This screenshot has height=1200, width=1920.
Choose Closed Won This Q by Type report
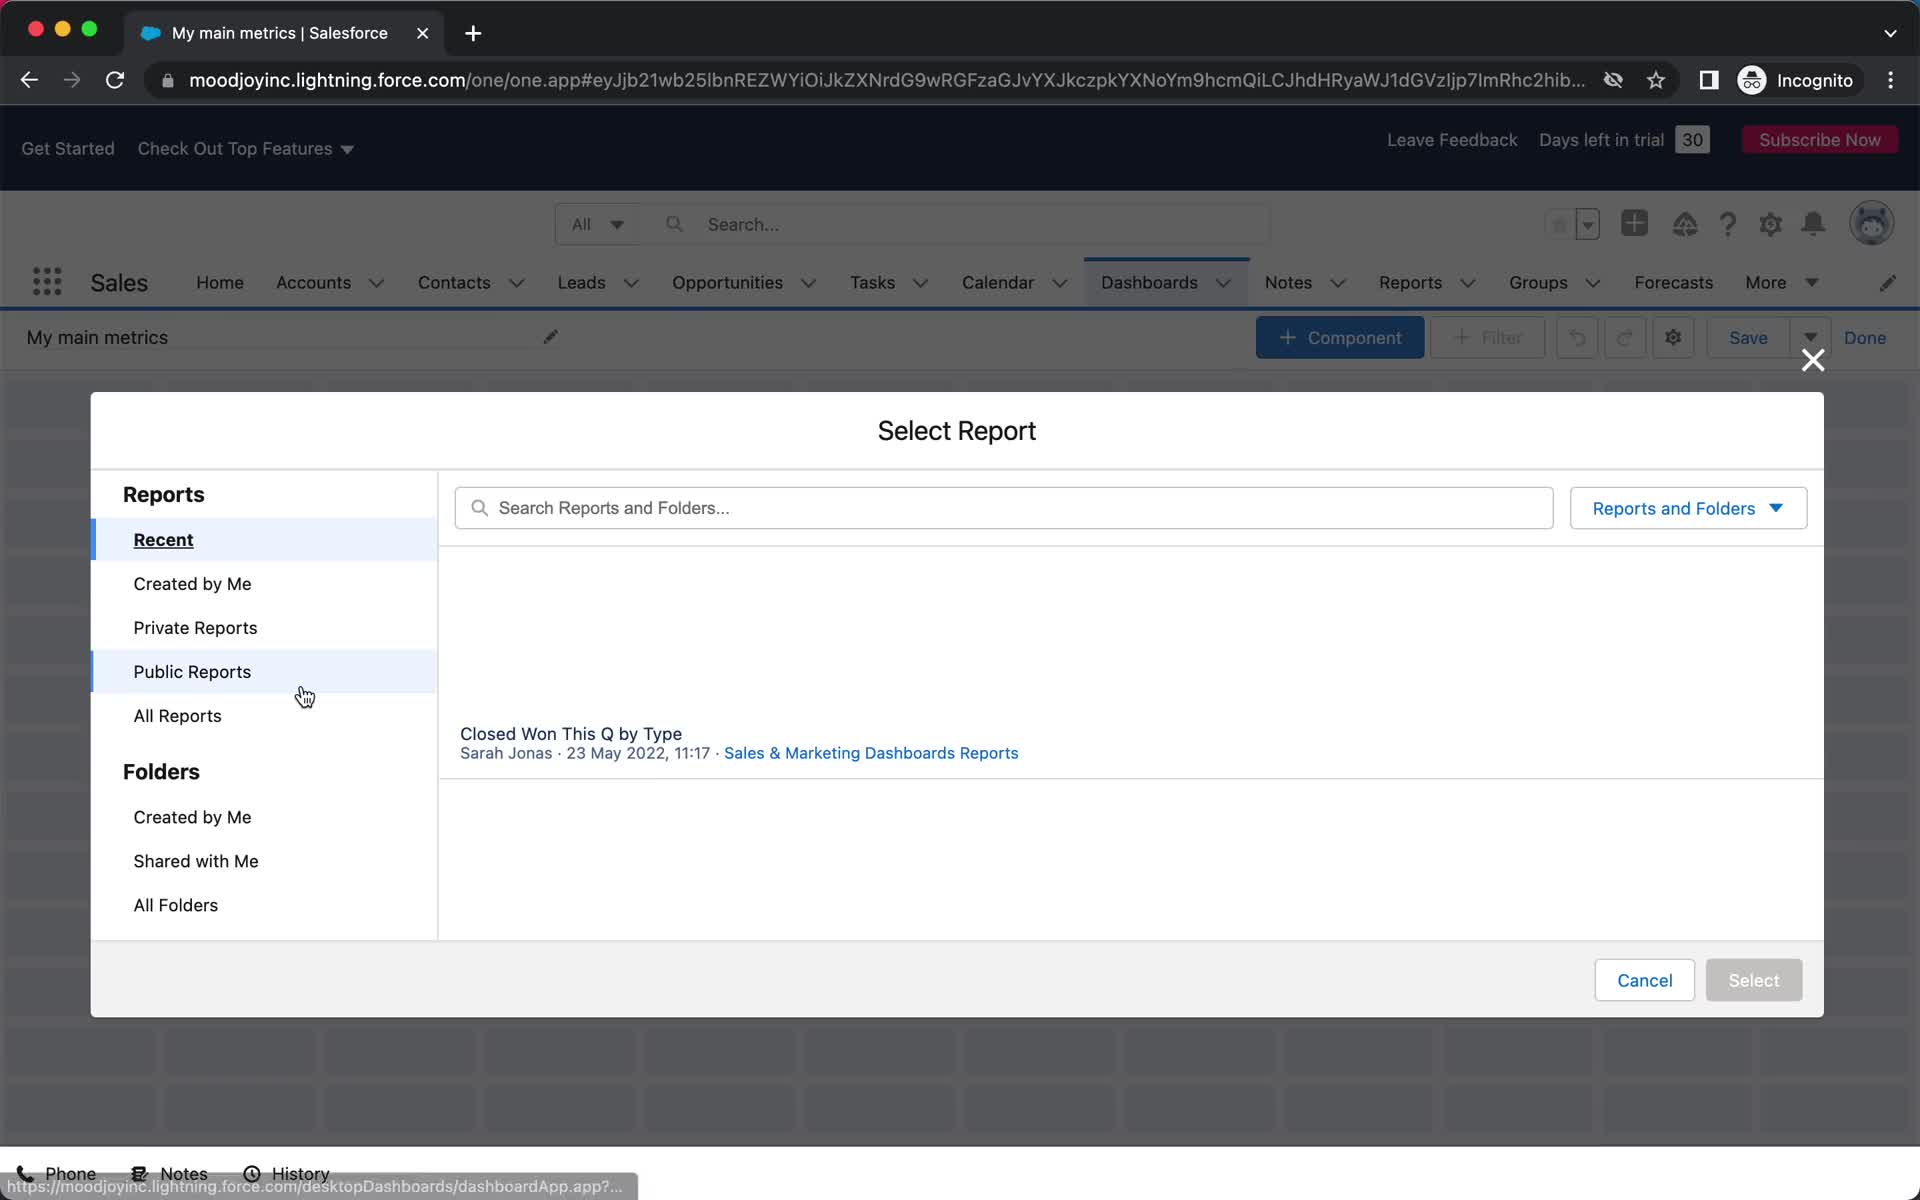pyautogui.click(x=570, y=734)
